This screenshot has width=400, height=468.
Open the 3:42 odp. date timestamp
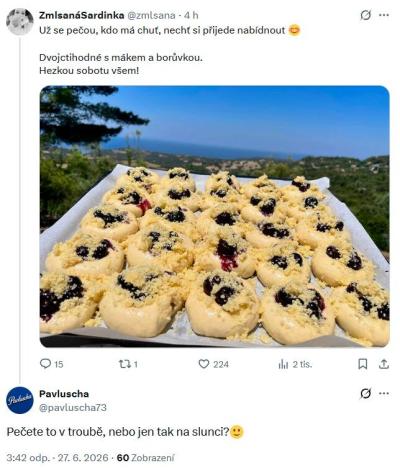click(x=57, y=458)
